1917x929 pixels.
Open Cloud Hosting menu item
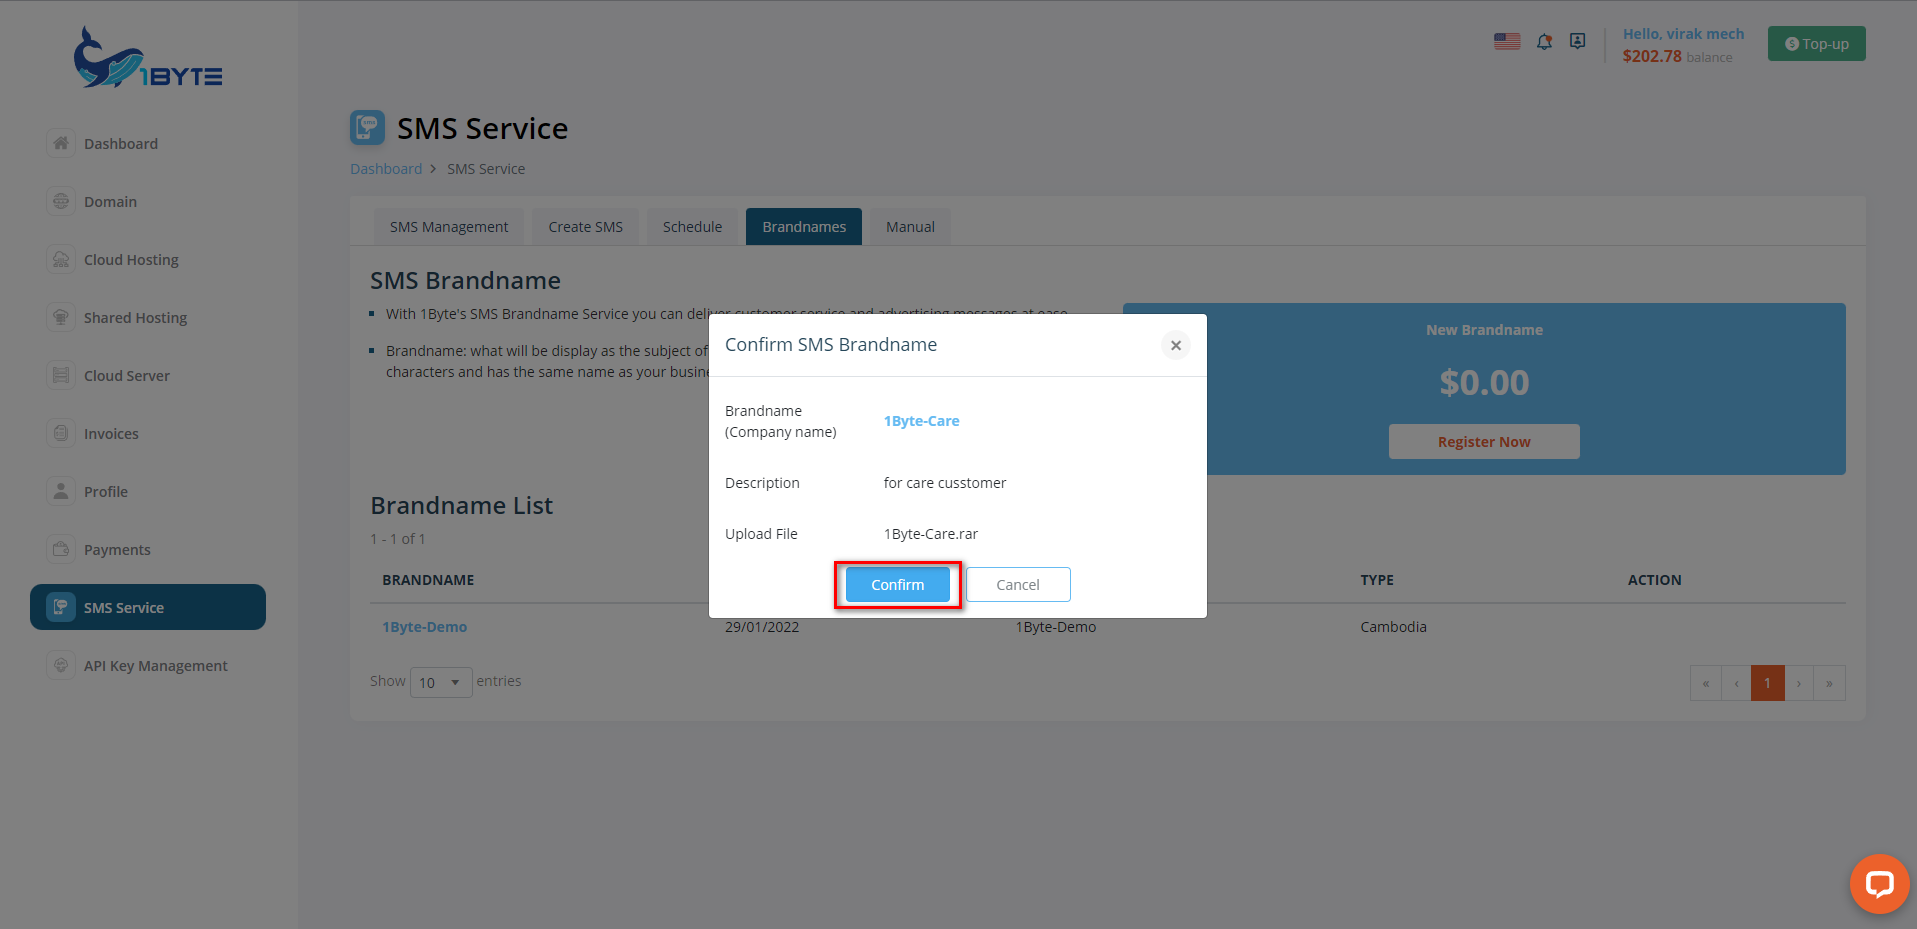[131, 260]
